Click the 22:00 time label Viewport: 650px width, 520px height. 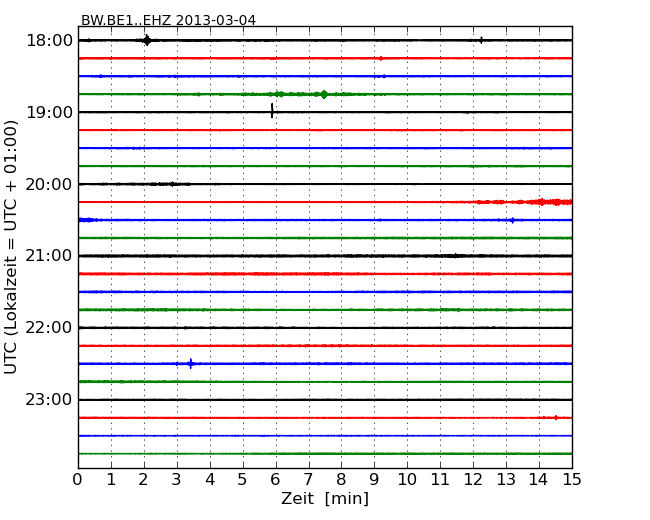49,328
